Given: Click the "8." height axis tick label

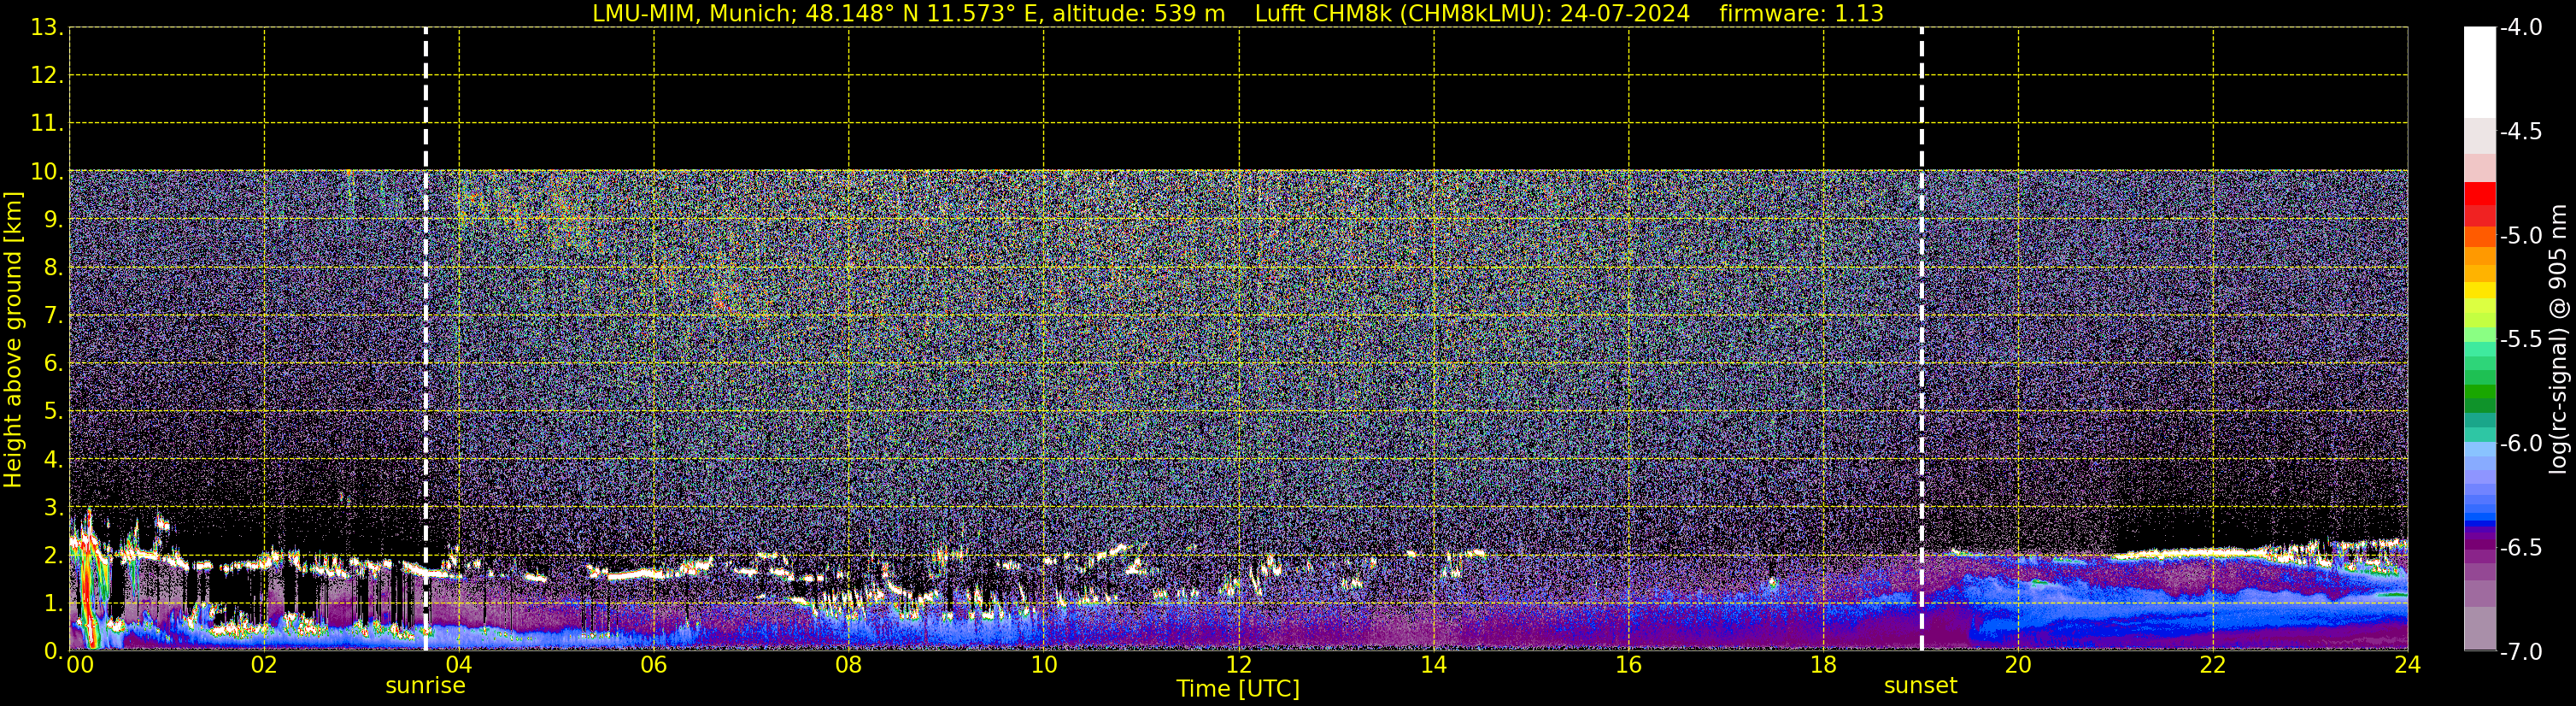Looking at the screenshot, I should point(54,268).
